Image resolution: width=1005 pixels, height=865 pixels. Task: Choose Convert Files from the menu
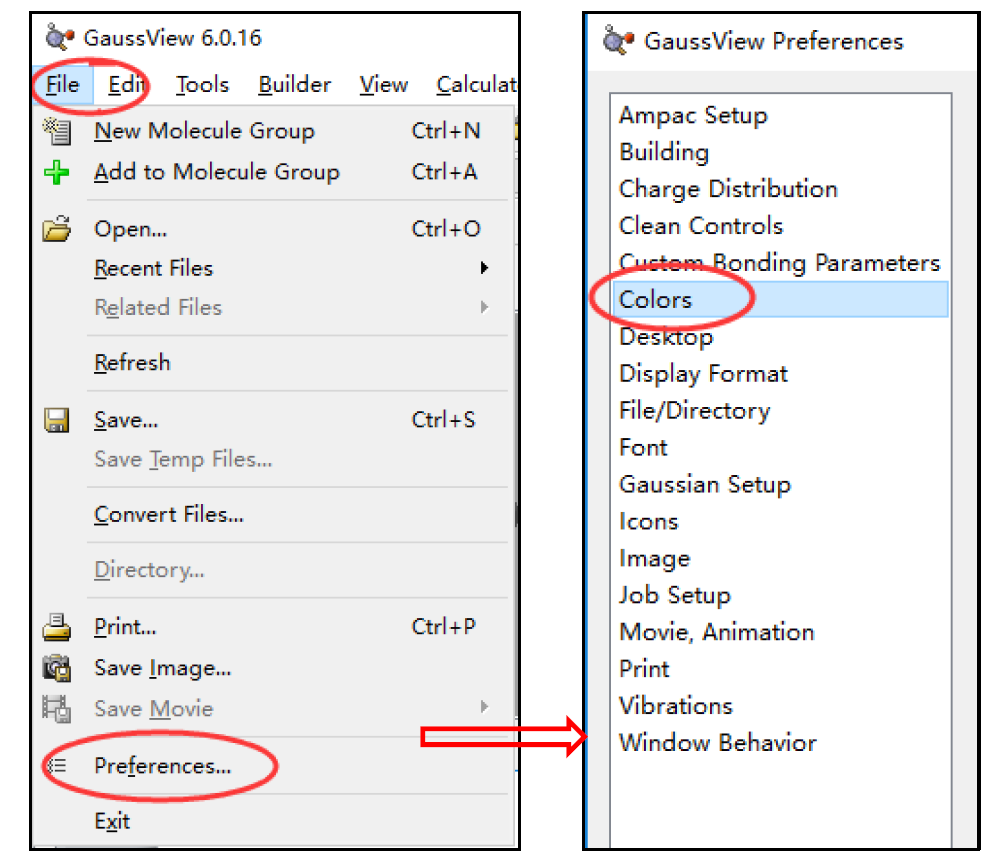pyautogui.click(x=169, y=515)
